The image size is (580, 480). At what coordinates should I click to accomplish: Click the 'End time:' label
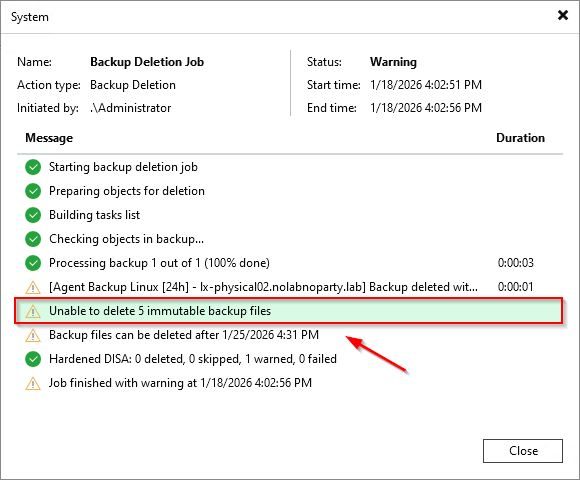click(x=331, y=108)
